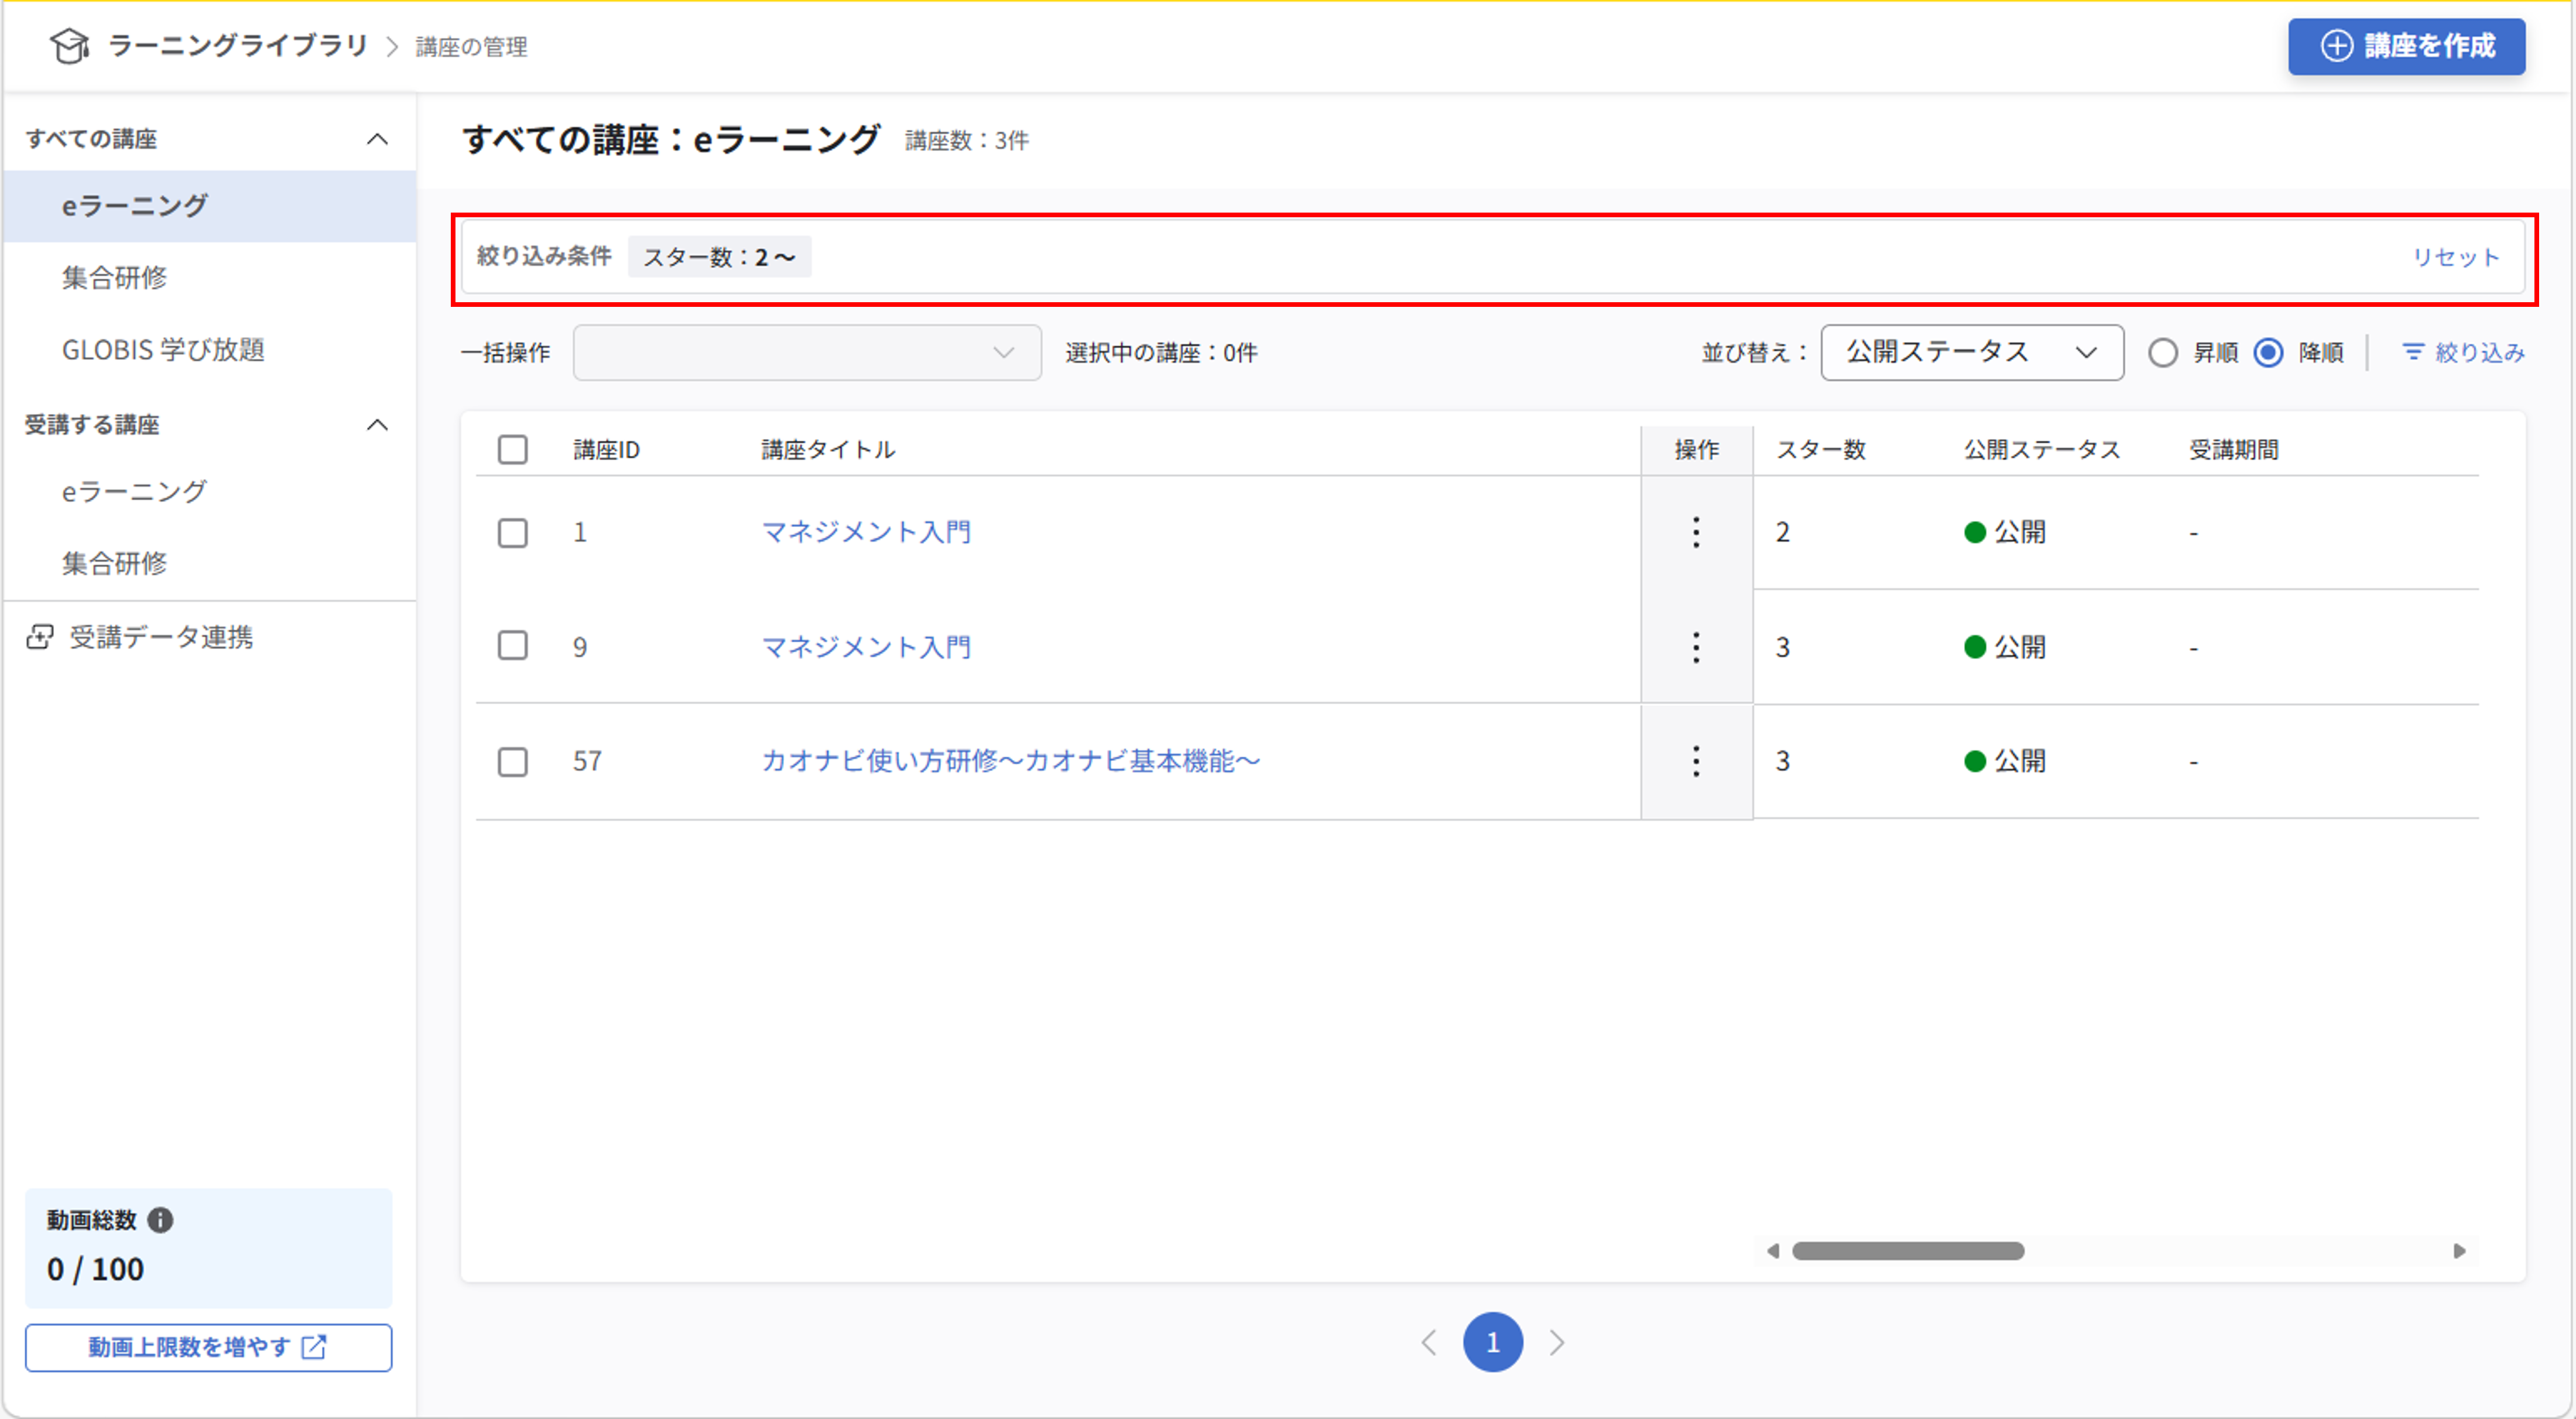Open the three-dot menu for course ID 9

(1696, 647)
